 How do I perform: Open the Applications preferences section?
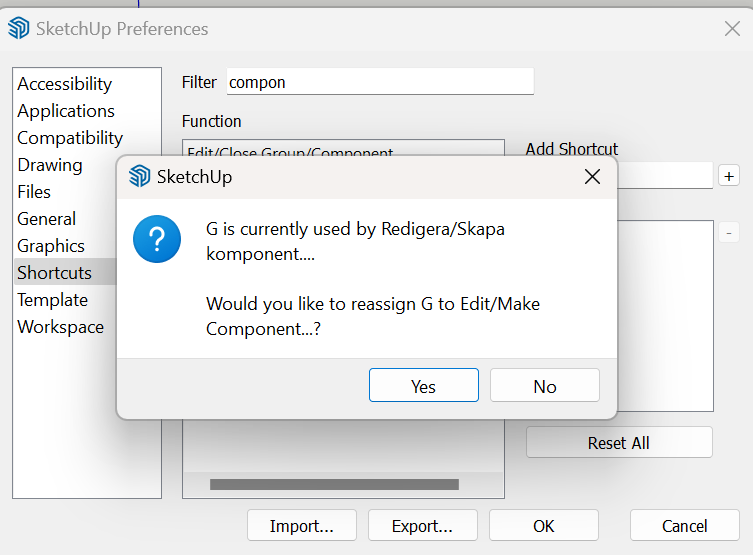(66, 111)
